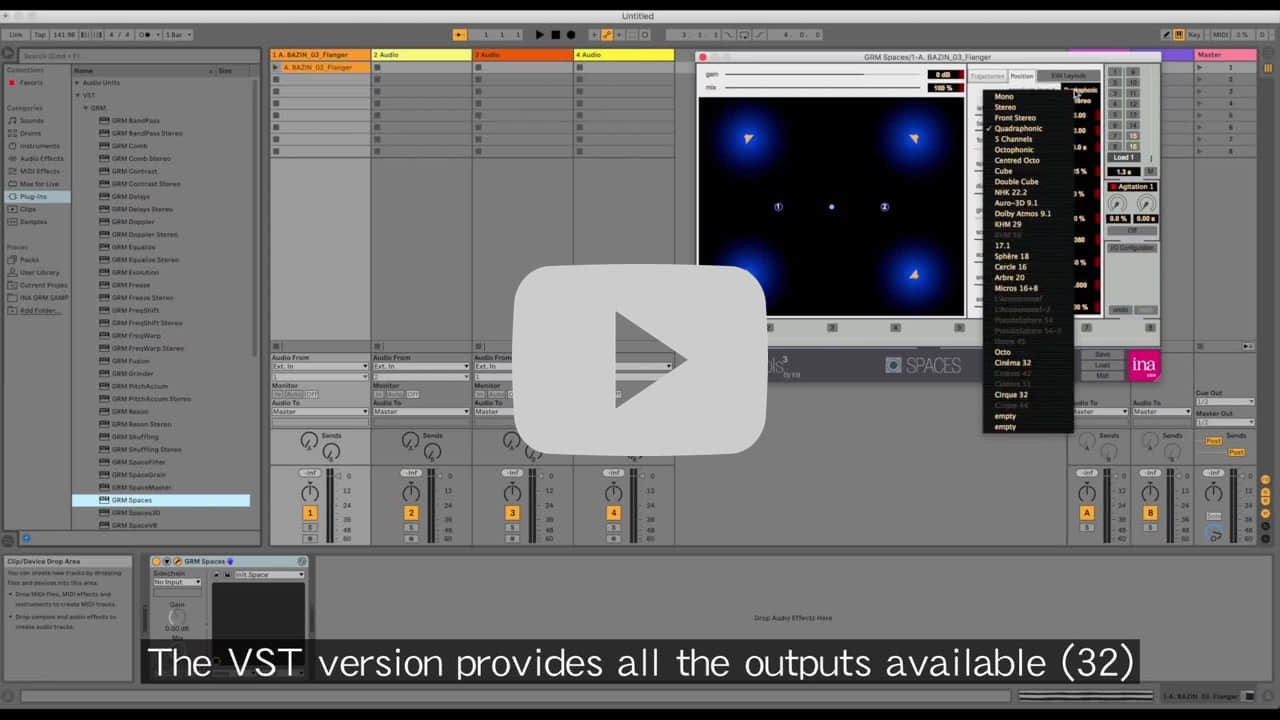
Task: Expand the Audio Units folder
Action: click(x=77, y=83)
